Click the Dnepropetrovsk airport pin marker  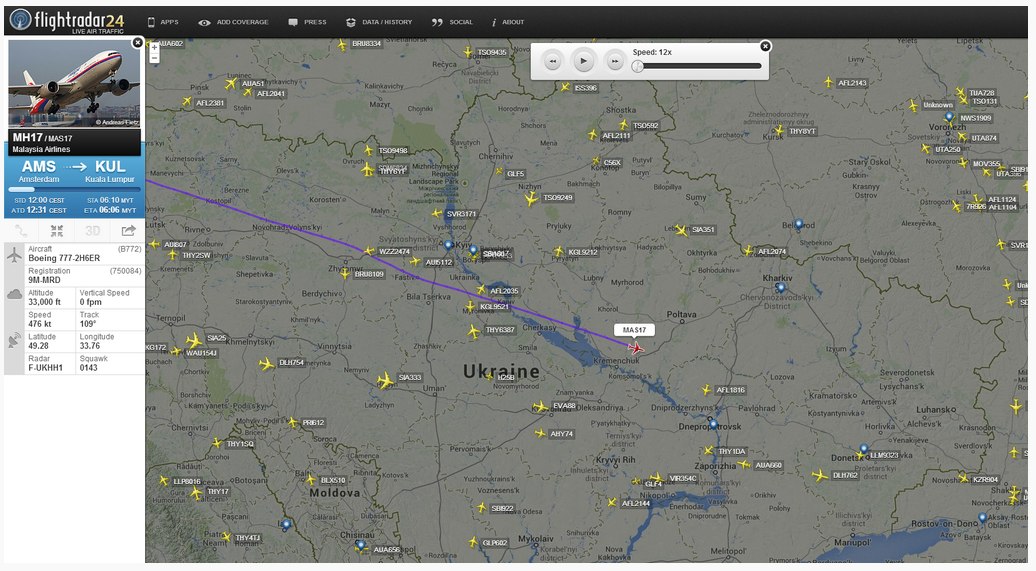[x=713, y=424]
